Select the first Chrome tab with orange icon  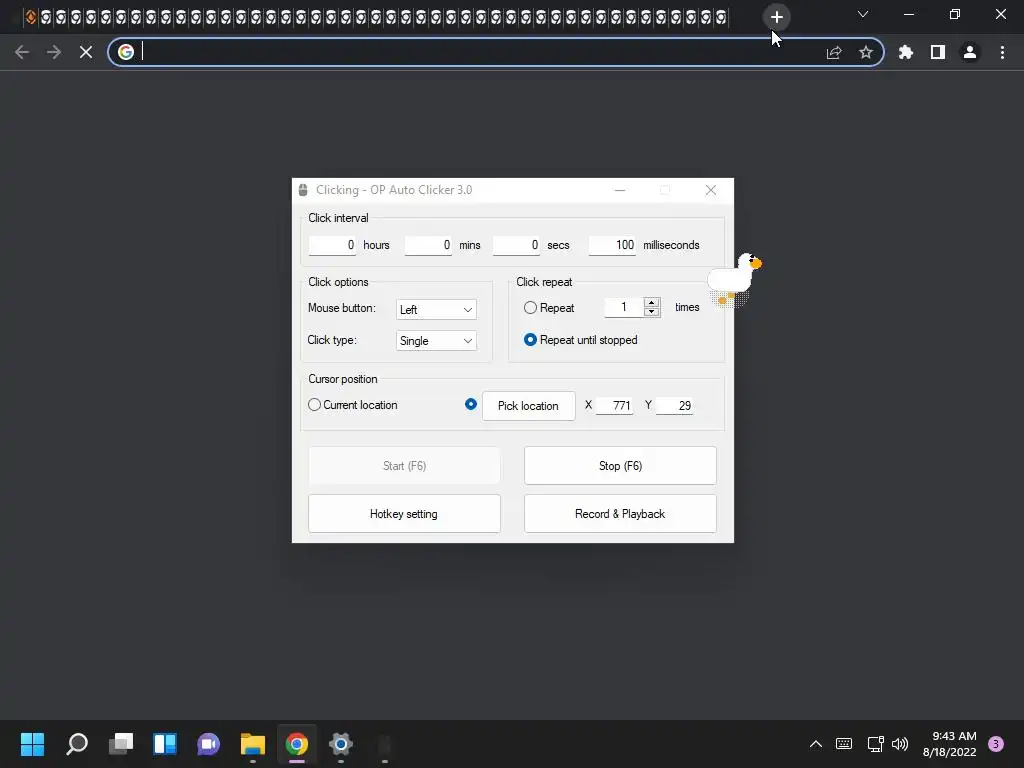(31, 17)
